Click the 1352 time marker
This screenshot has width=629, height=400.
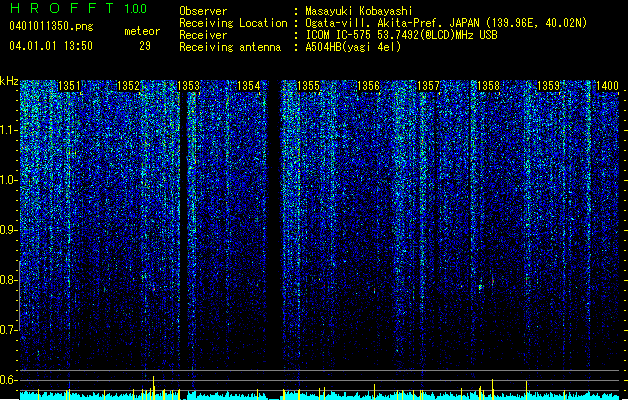(x=128, y=86)
